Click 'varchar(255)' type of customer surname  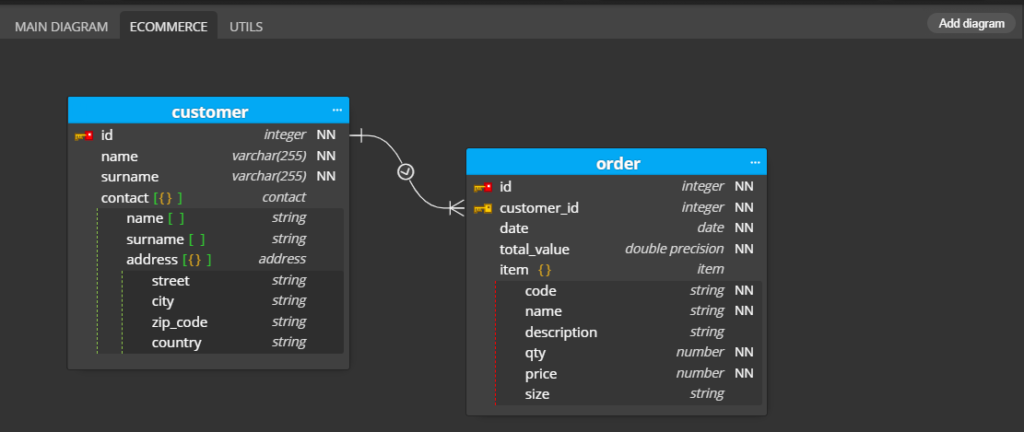(x=269, y=176)
